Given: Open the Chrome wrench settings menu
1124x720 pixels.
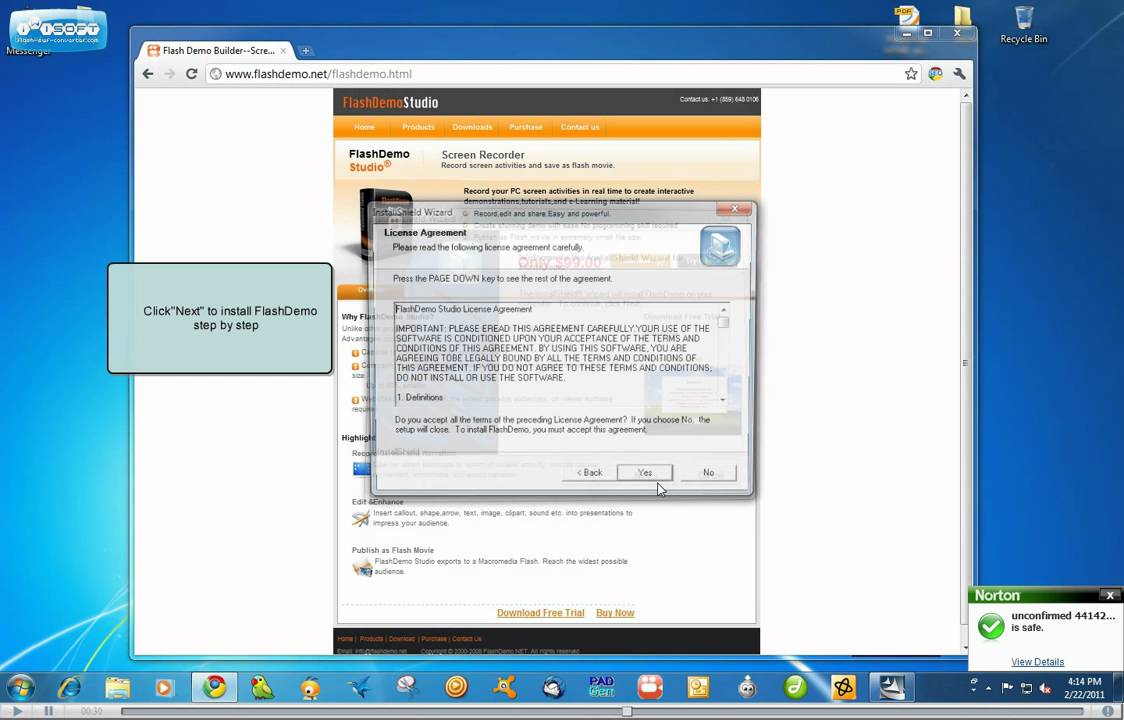Looking at the screenshot, I should 959,74.
